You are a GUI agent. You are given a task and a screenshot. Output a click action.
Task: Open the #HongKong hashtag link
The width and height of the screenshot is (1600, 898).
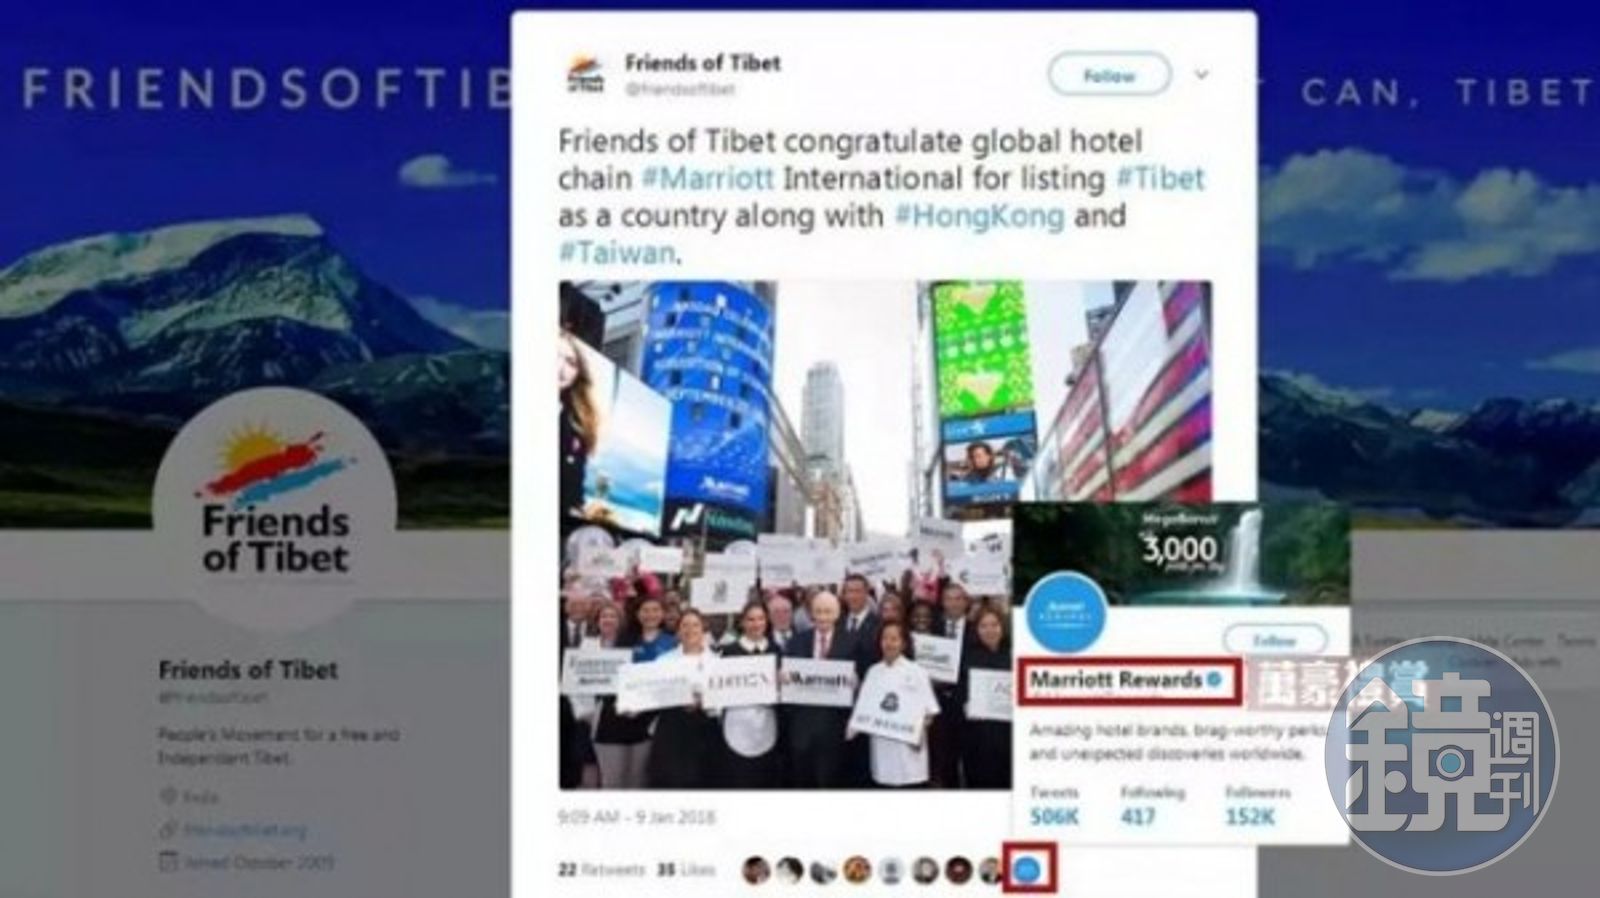978,215
